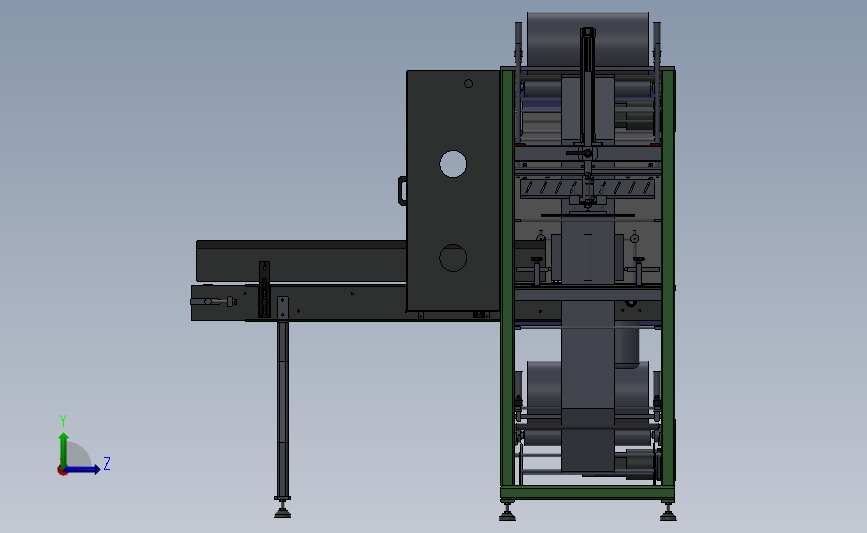The image size is (867, 533).
Task: Select the handle on the black panel's left edge
Action: 403,191
